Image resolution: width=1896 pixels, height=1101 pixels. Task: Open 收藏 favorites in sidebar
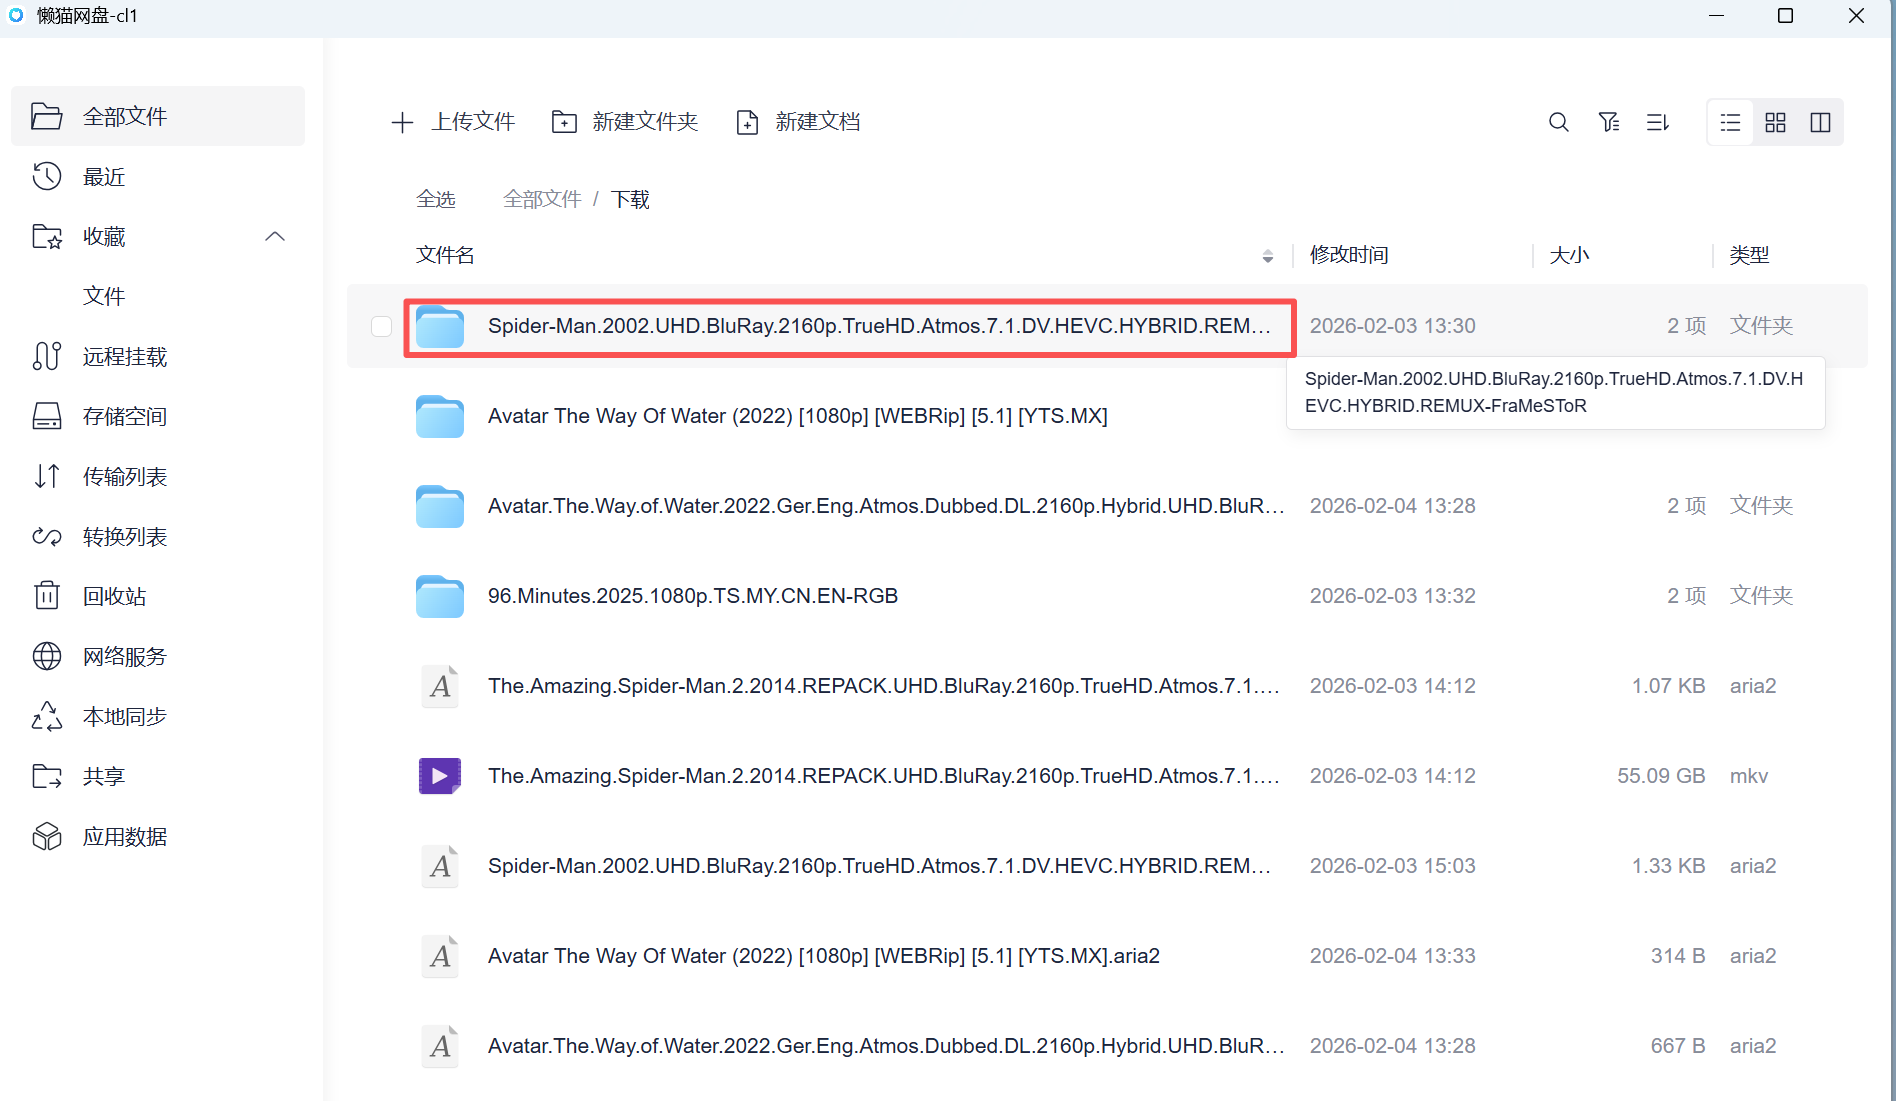click(x=104, y=237)
